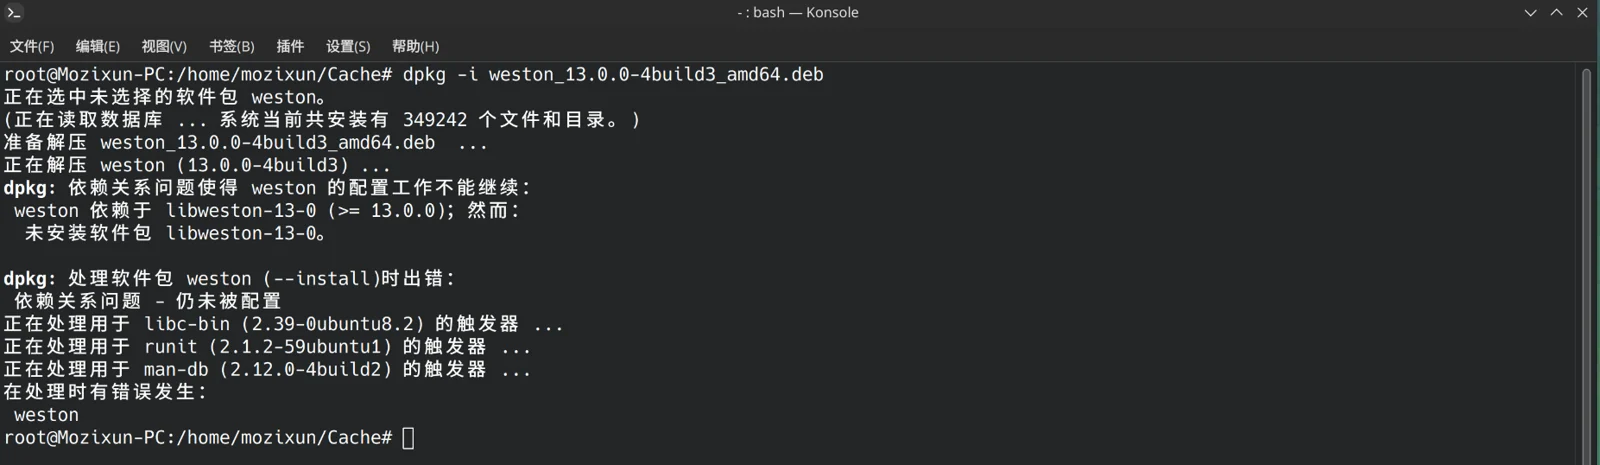The height and width of the screenshot is (465, 1600).
Task: Open the 编辑(E) menu
Action: coord(98,46)
